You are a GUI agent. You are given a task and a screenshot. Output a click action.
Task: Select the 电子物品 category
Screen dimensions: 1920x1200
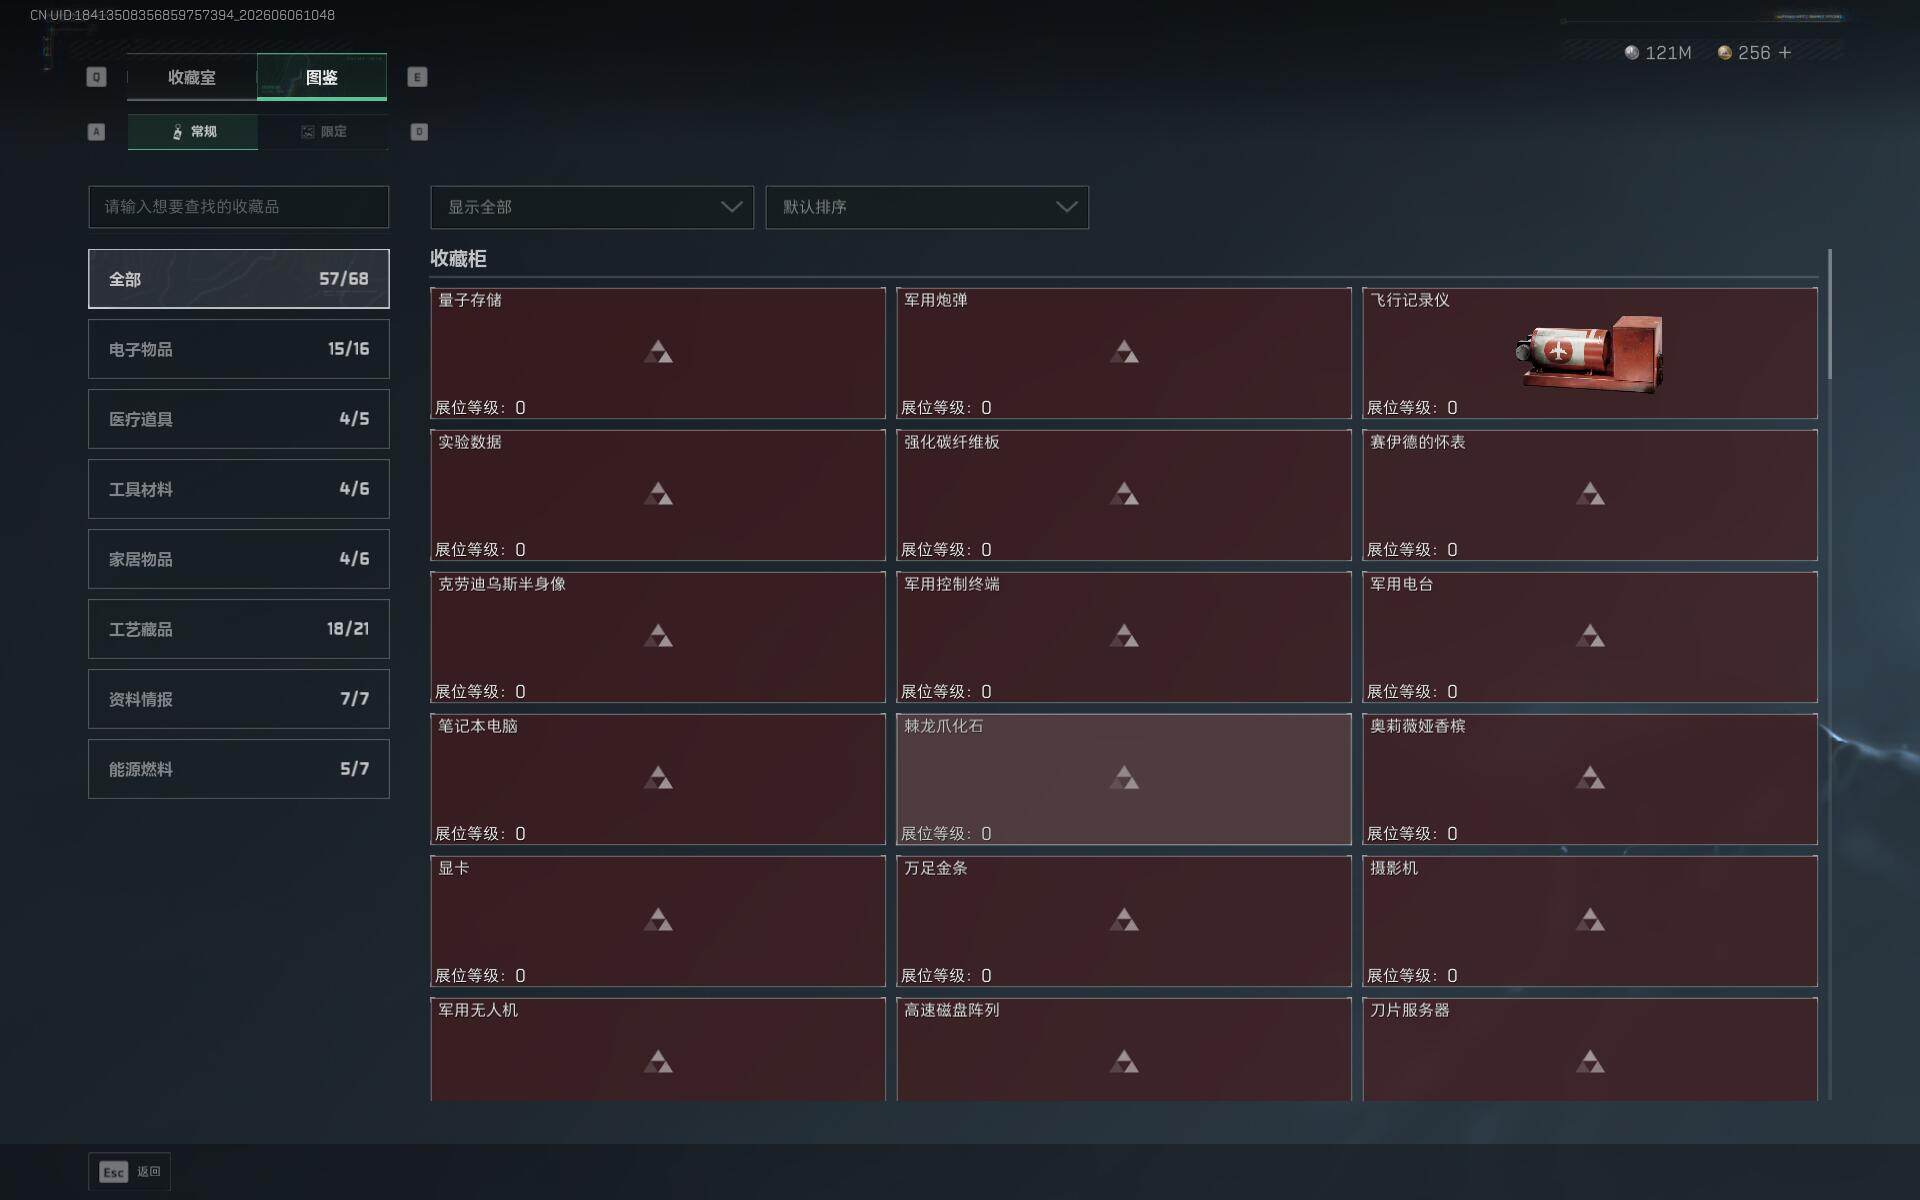tap(238, 349)
